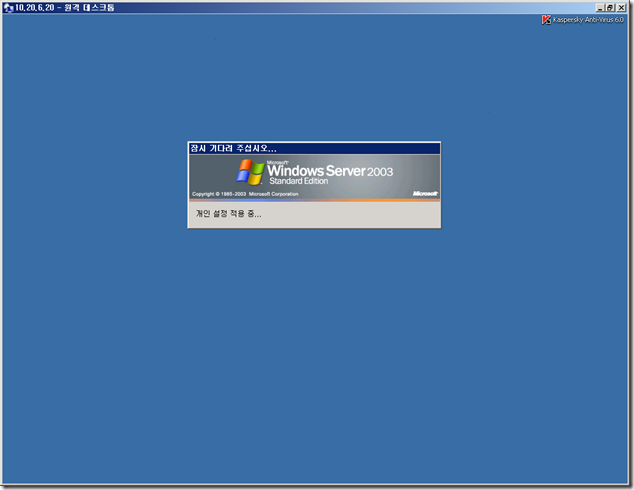Minimize the Remote Desktop window
Screen dimensions: 634x490
point(600,8)
